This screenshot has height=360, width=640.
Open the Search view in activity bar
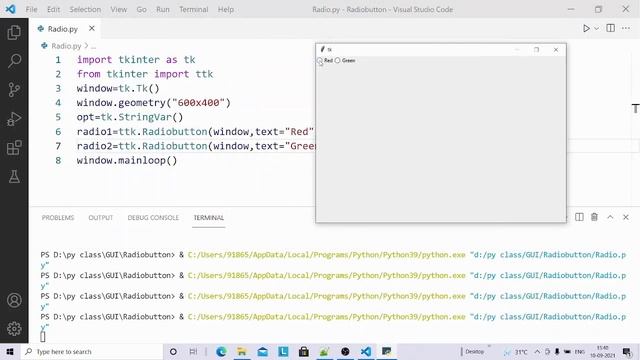click(14, 61)
